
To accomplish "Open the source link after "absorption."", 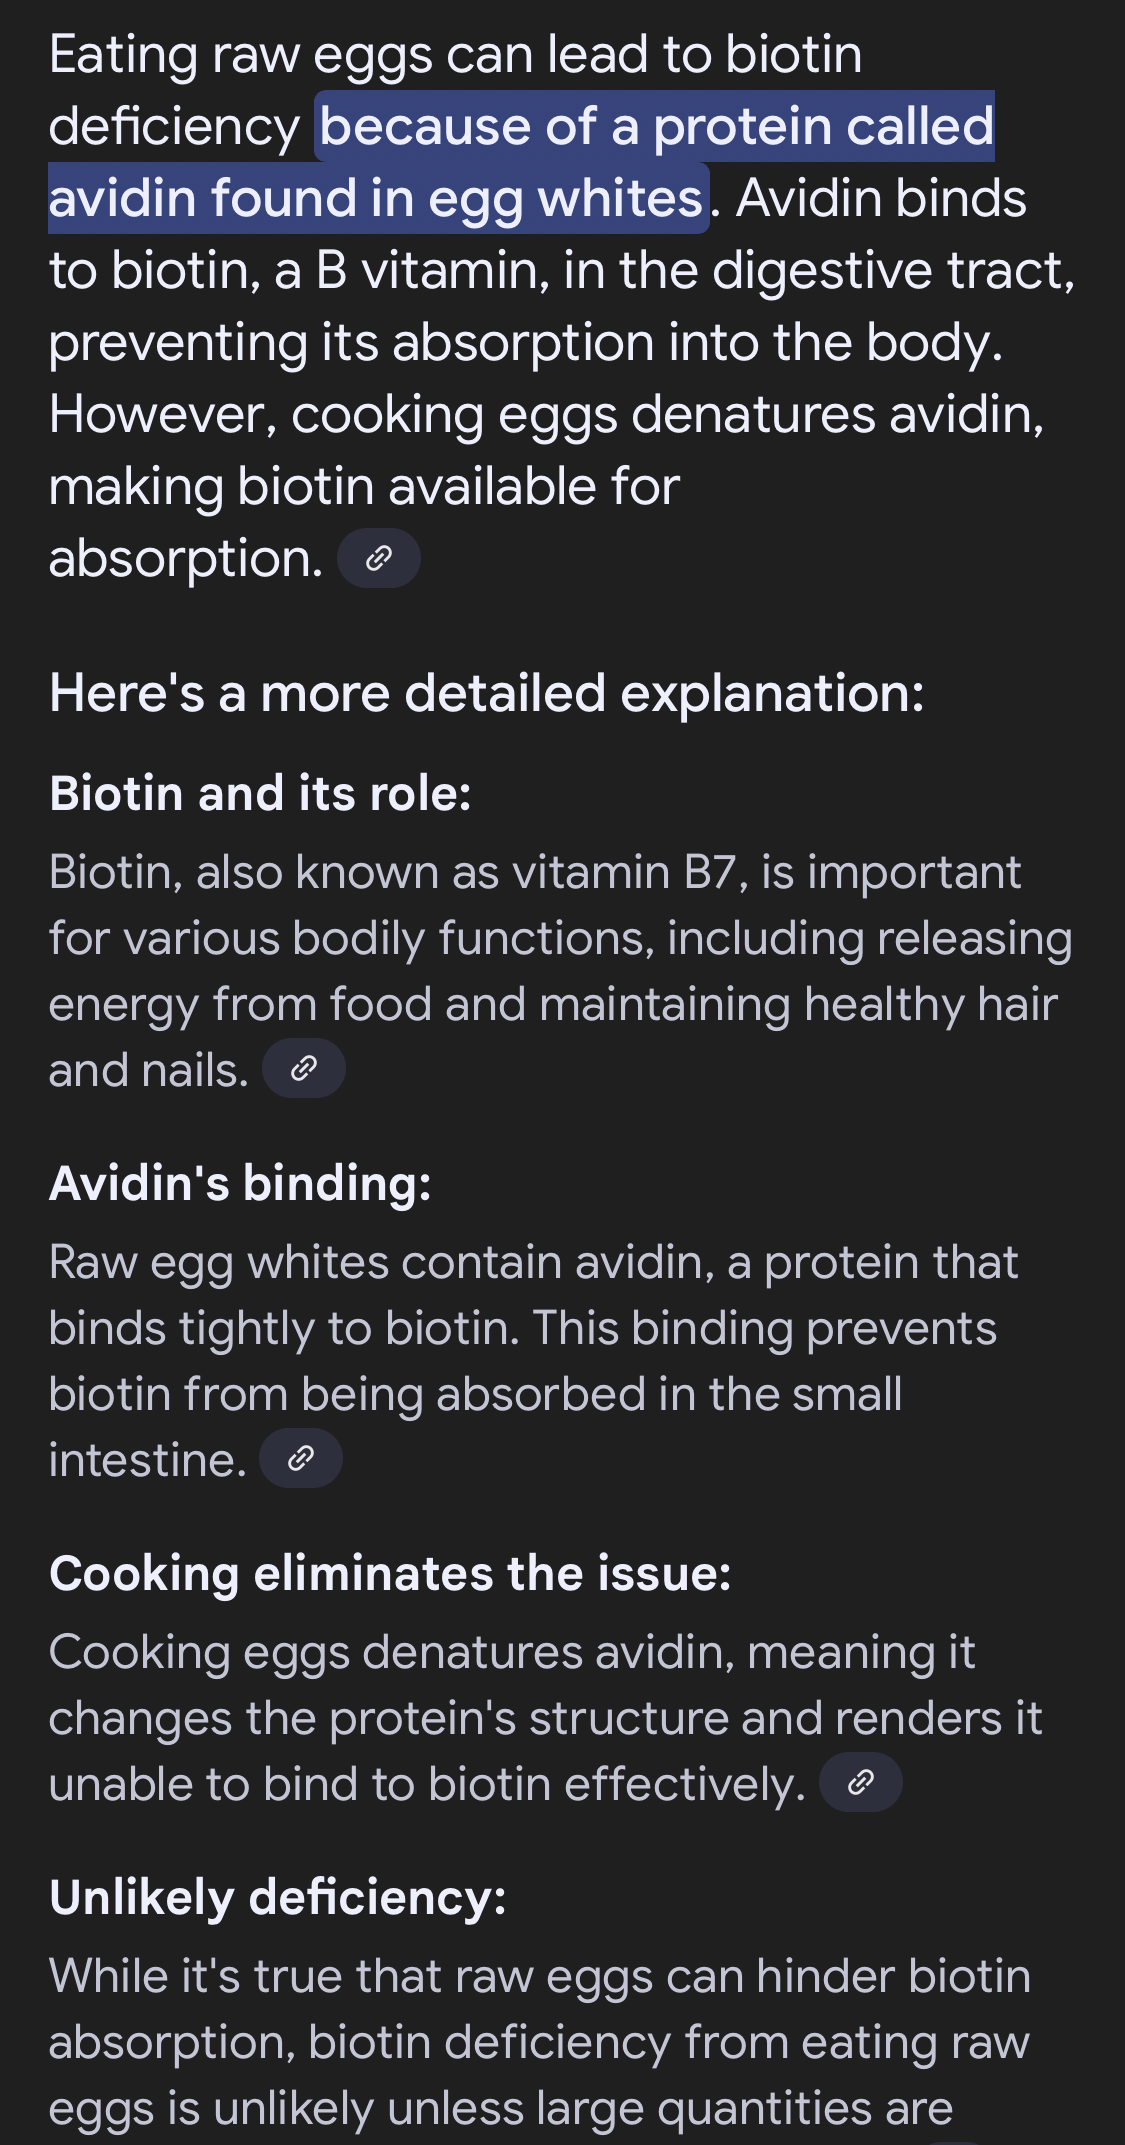I will 378,558.
